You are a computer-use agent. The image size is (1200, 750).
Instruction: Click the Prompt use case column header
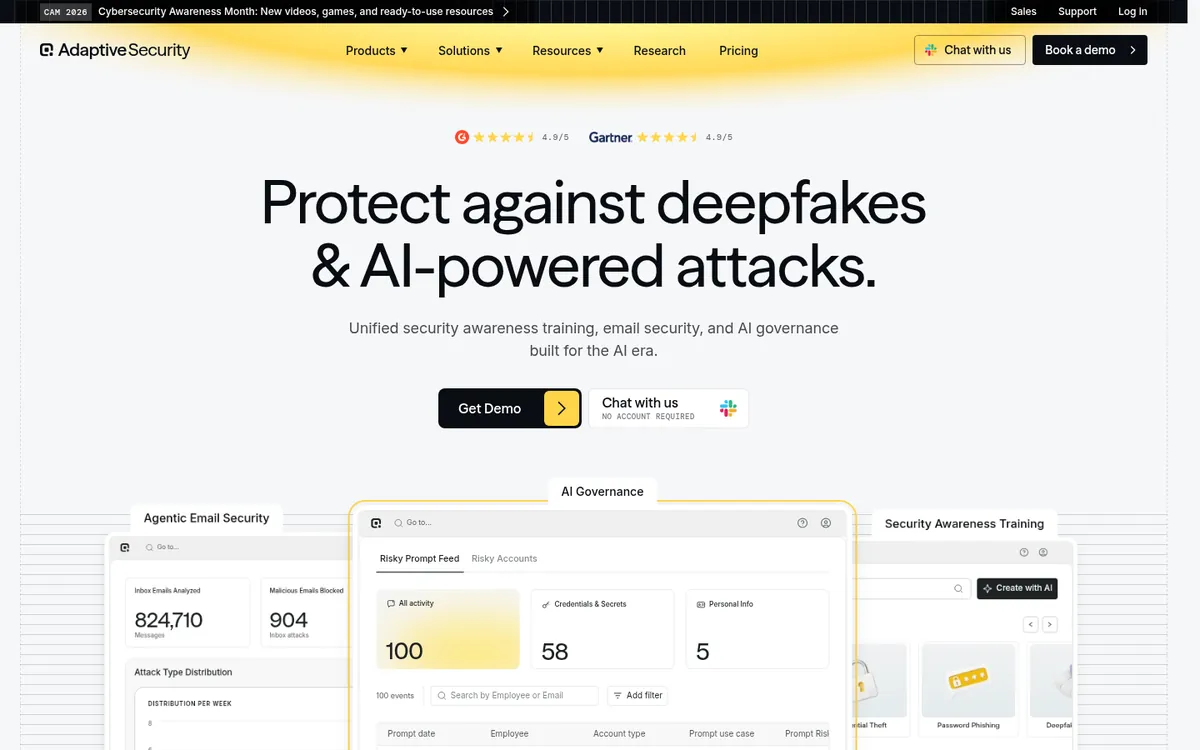click(722, 733)
